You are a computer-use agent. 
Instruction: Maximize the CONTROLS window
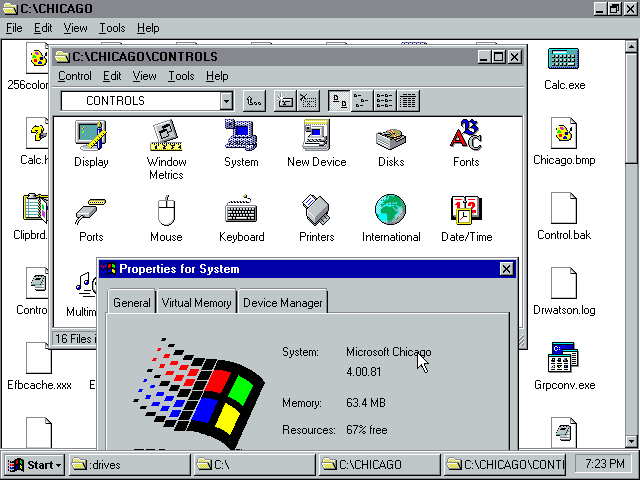coord(498,57)
